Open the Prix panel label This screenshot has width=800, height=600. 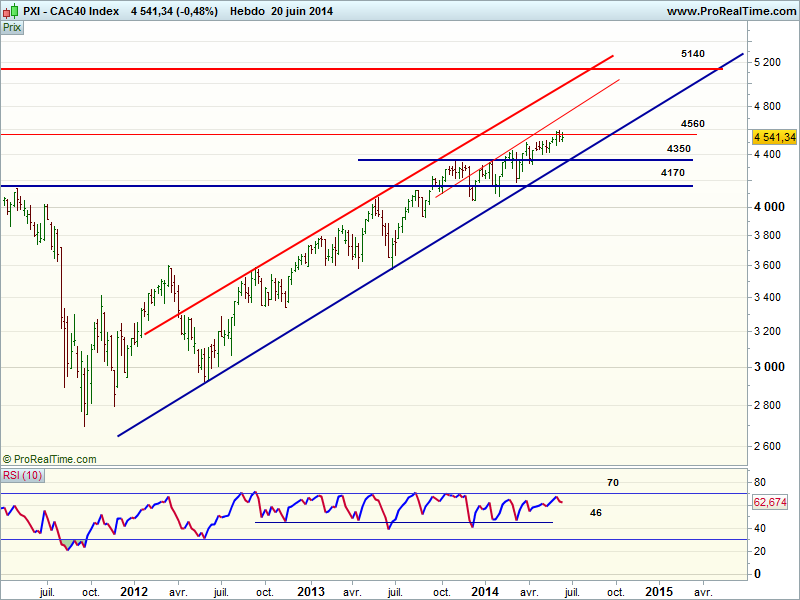click(x=12, y=28)
